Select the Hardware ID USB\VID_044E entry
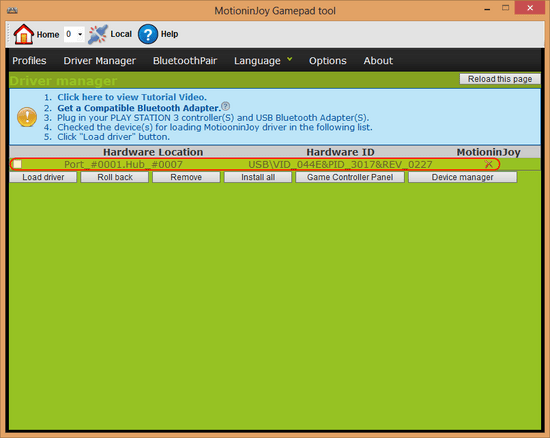This screenshot has width=550, height=438. [340, 164]
